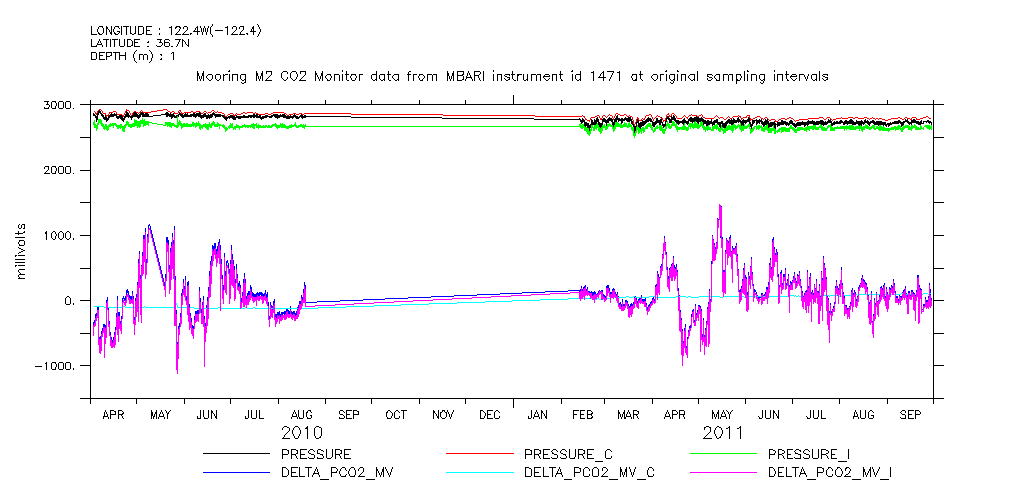Select the PRESSURE_C legend label
1009x504 pixels.
coord(568,454)
